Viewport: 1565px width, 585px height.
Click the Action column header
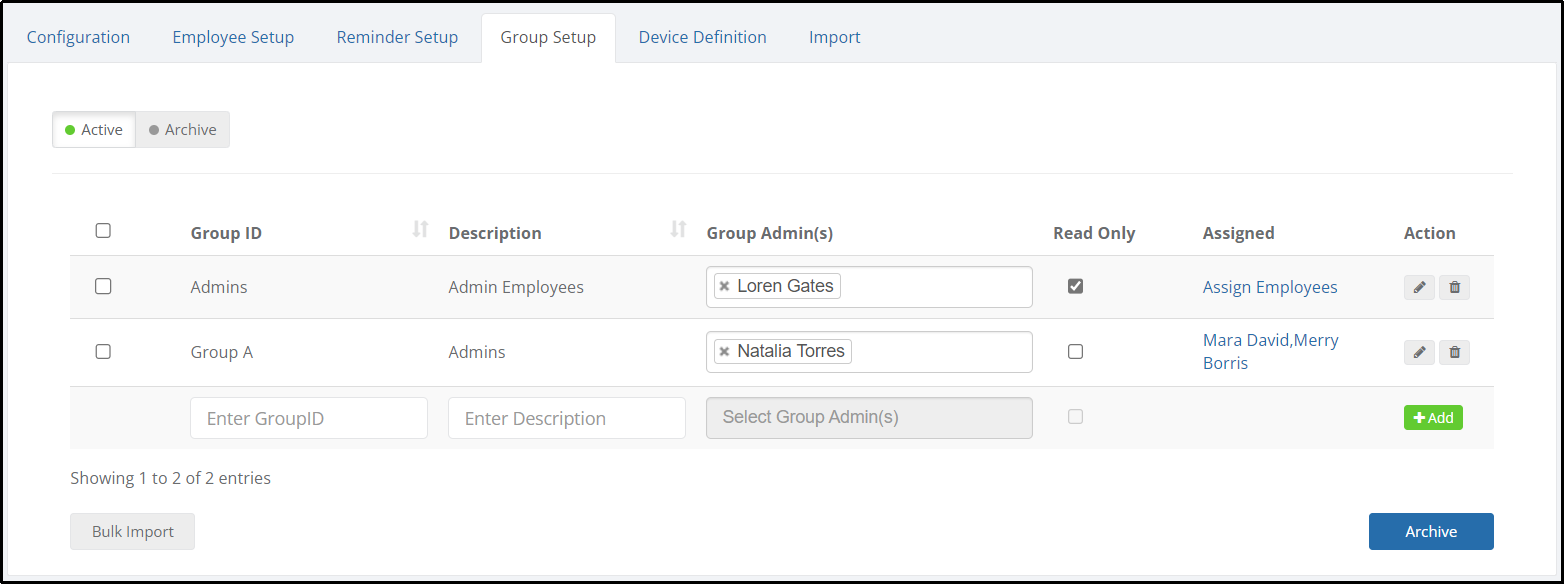click(x=1430, y=233)
